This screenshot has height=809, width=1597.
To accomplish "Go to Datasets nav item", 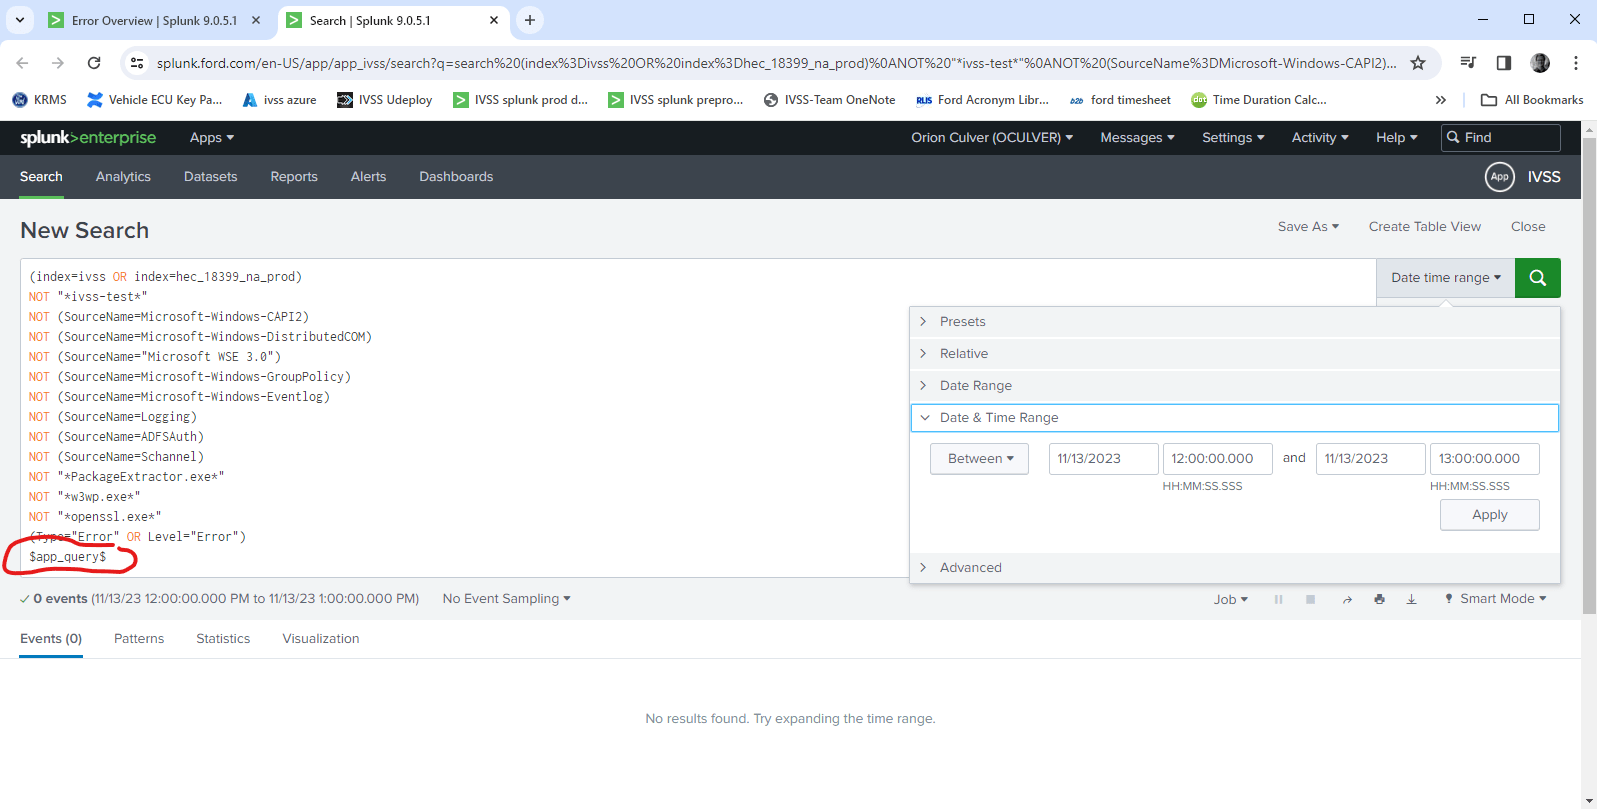I will point(211,177).
